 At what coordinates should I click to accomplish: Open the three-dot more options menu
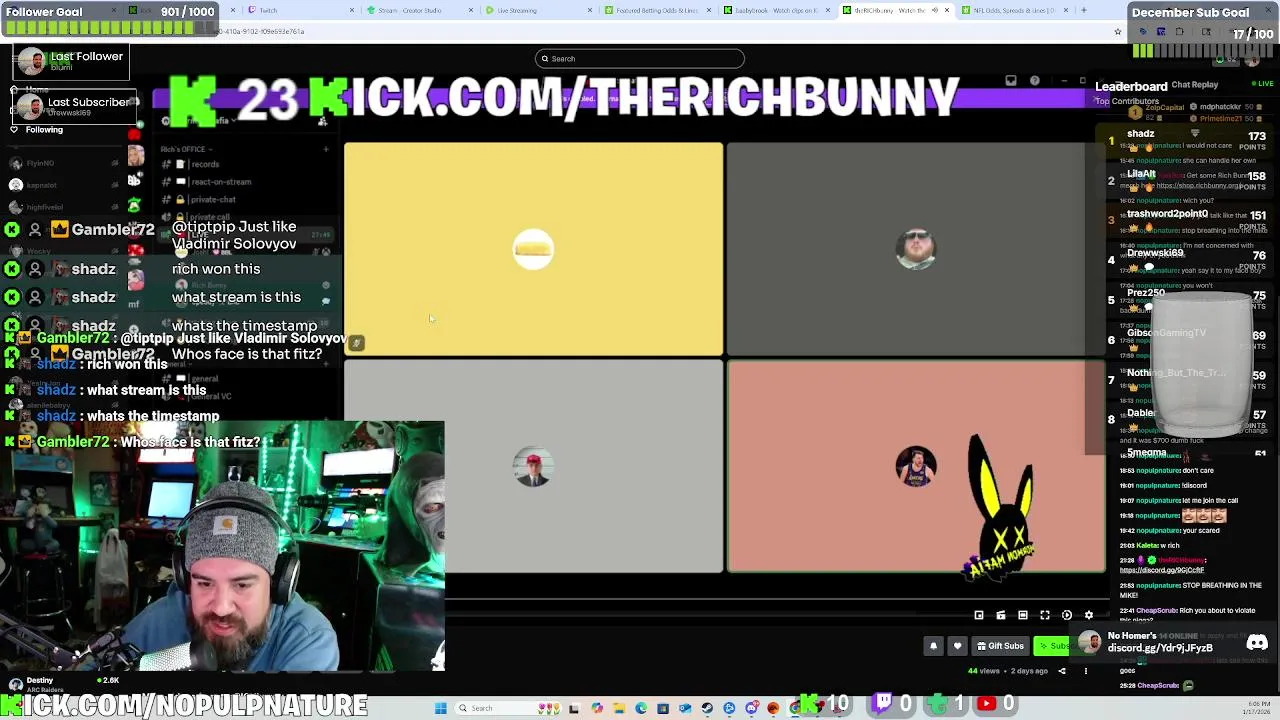[1085, 671]
